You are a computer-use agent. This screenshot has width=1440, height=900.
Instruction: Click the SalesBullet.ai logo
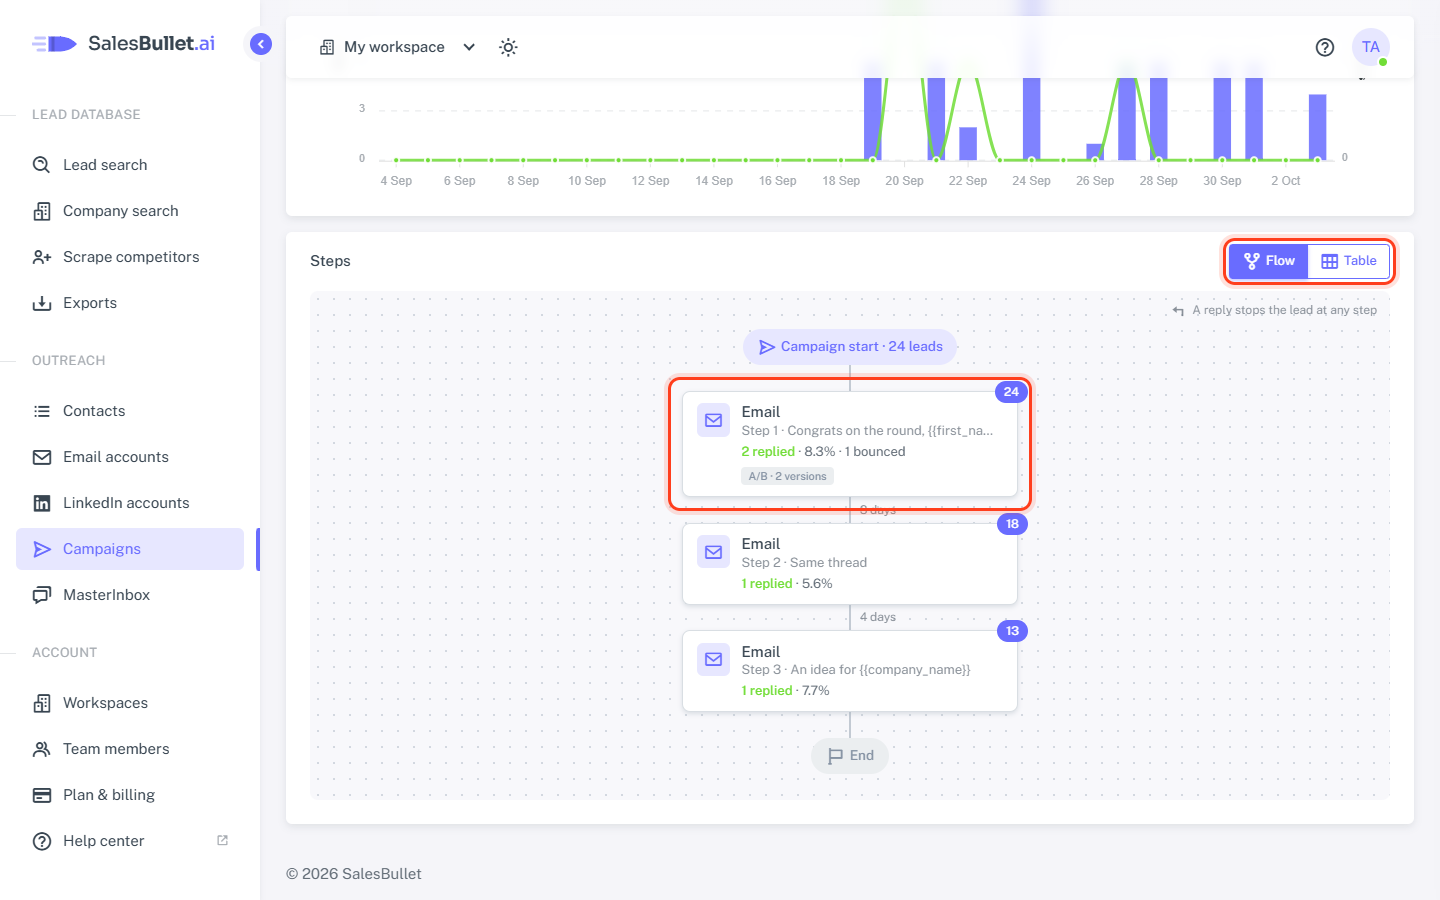coord(123,43)
